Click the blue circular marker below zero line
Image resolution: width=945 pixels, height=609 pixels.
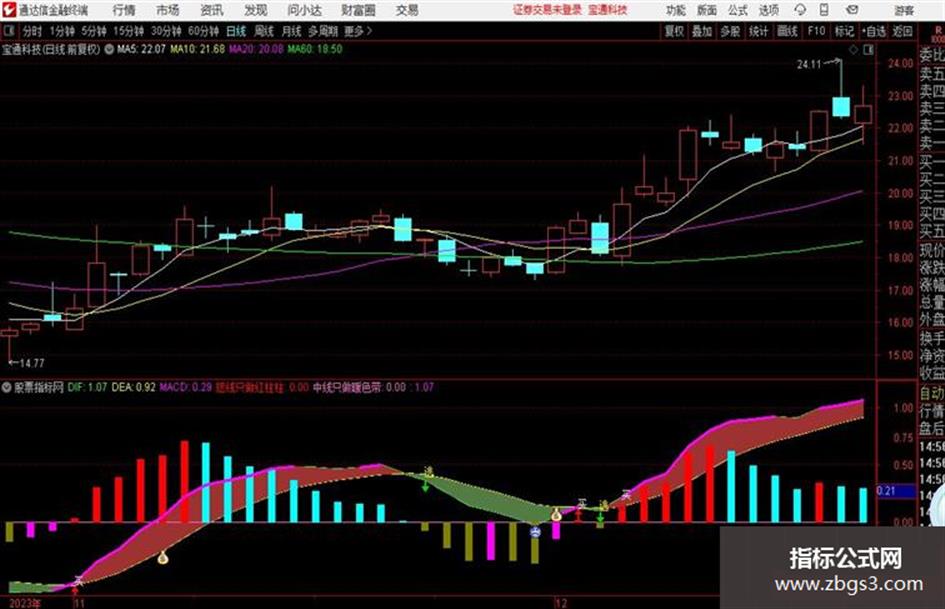coord(535,532)
